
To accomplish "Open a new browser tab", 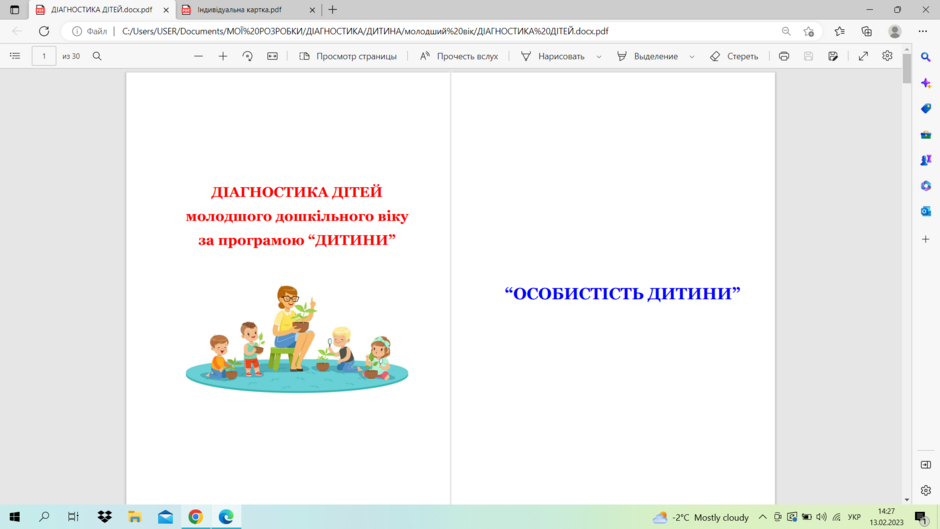I will 333,10.
